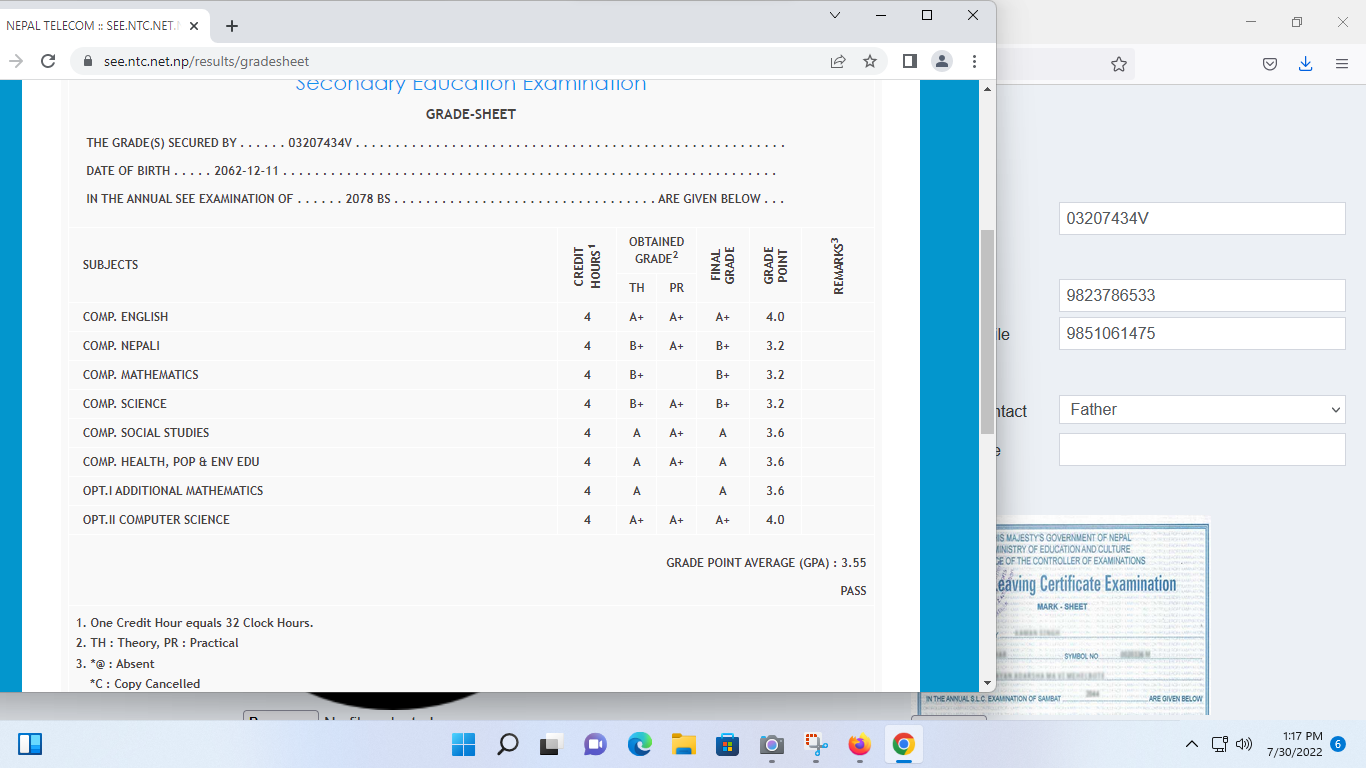Show hidden system tray icons
Image resolution: width=1366 pixels, height=768 pixels.
[x=1191, y=745]
